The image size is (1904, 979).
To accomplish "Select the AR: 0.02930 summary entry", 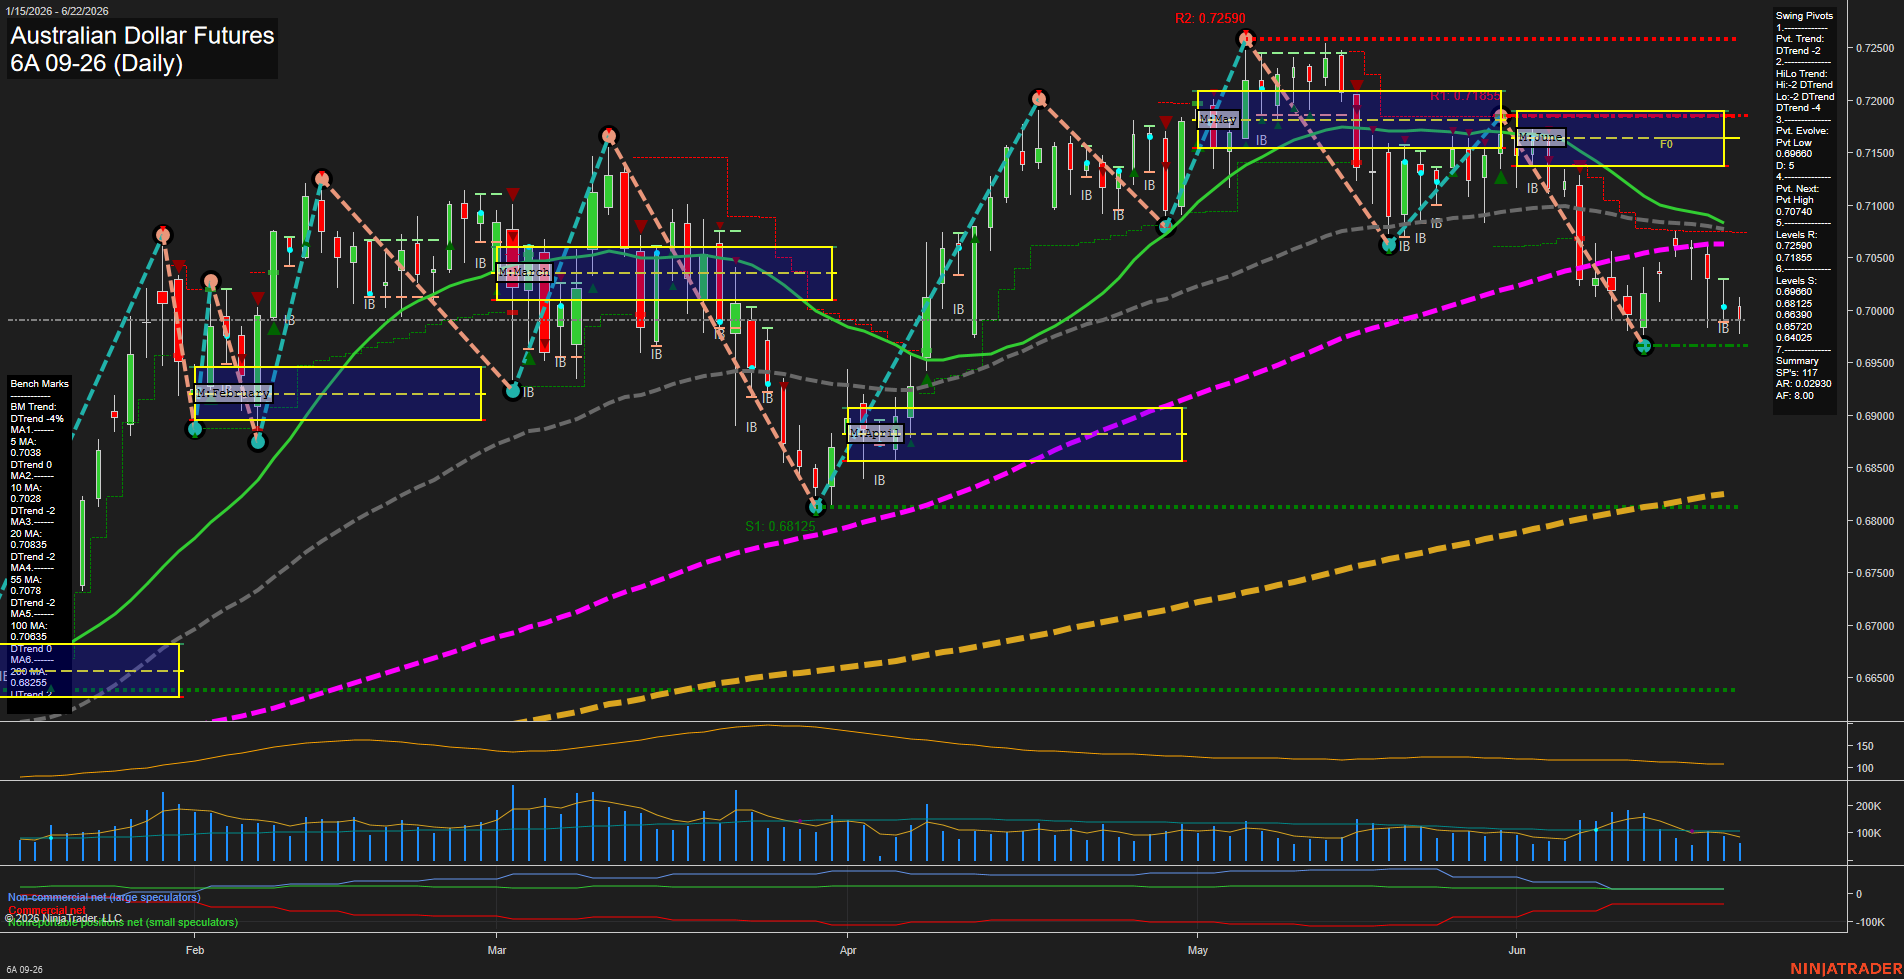I will point(1803,384).
